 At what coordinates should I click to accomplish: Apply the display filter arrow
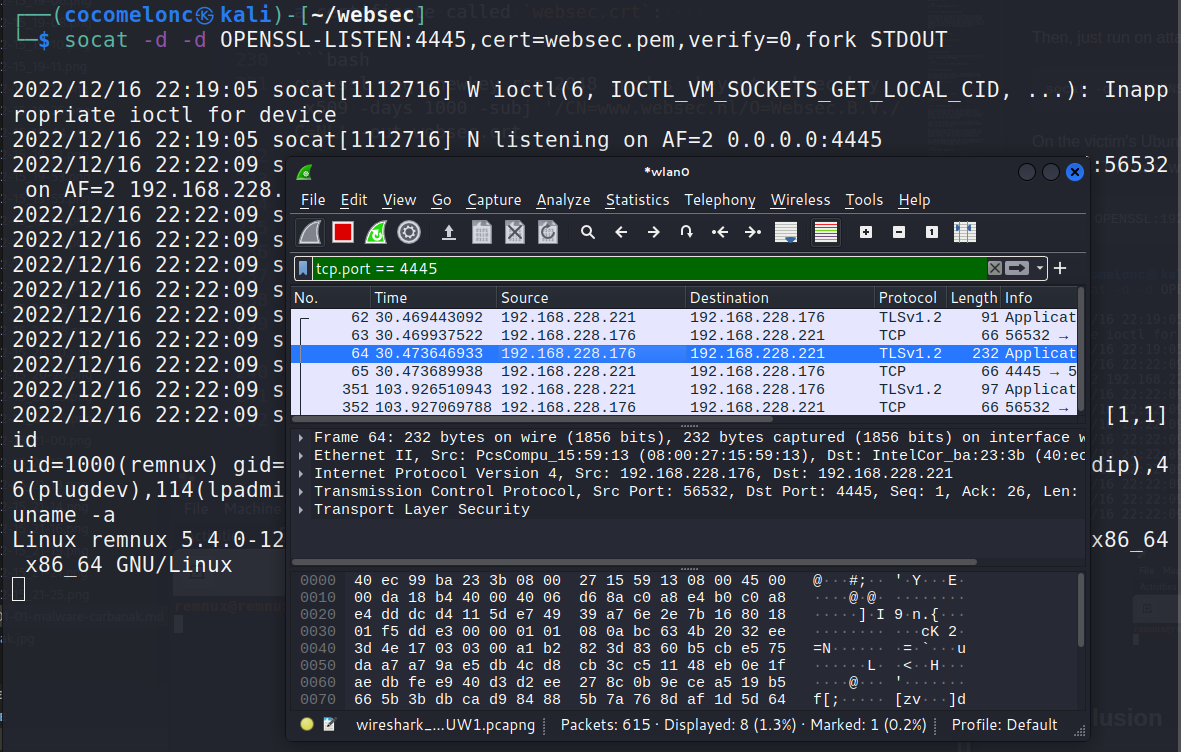(1017, 268)
